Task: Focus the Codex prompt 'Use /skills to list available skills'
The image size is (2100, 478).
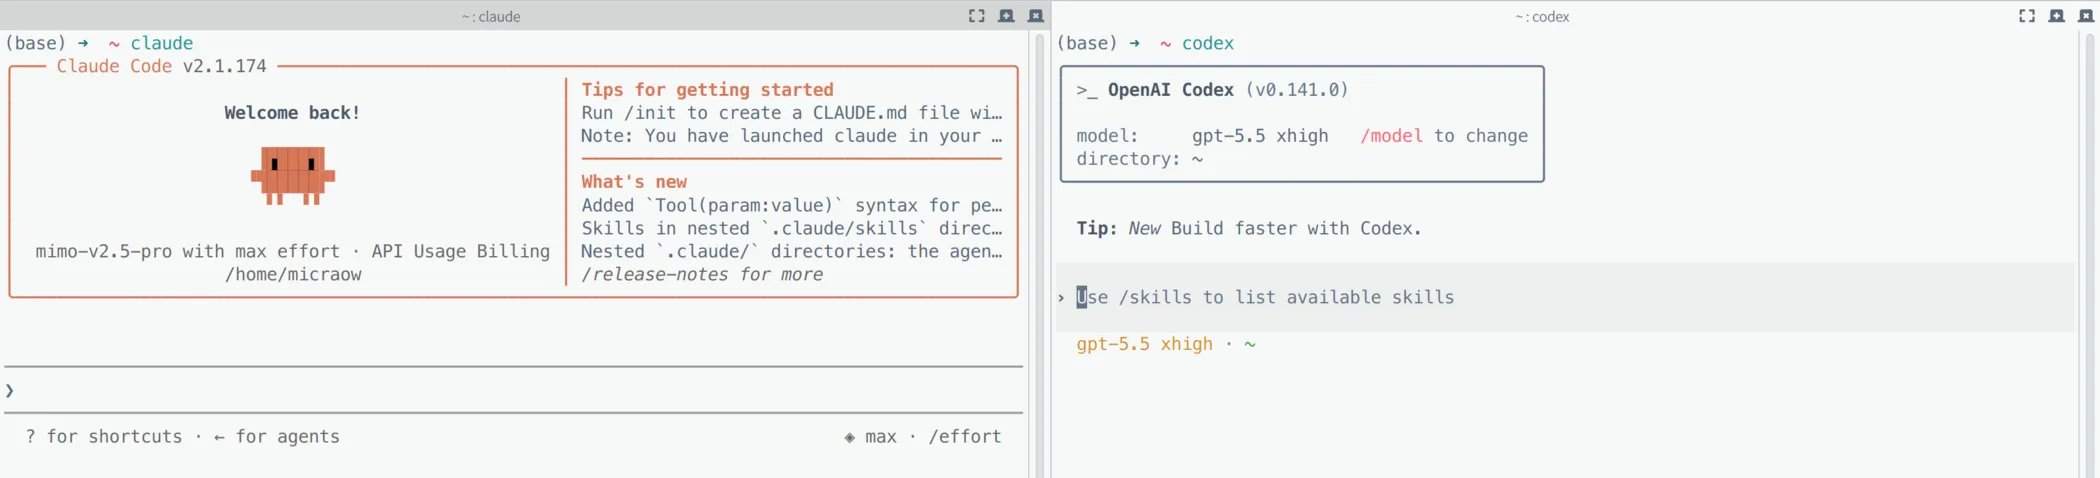Action: tap(1265, 297)
